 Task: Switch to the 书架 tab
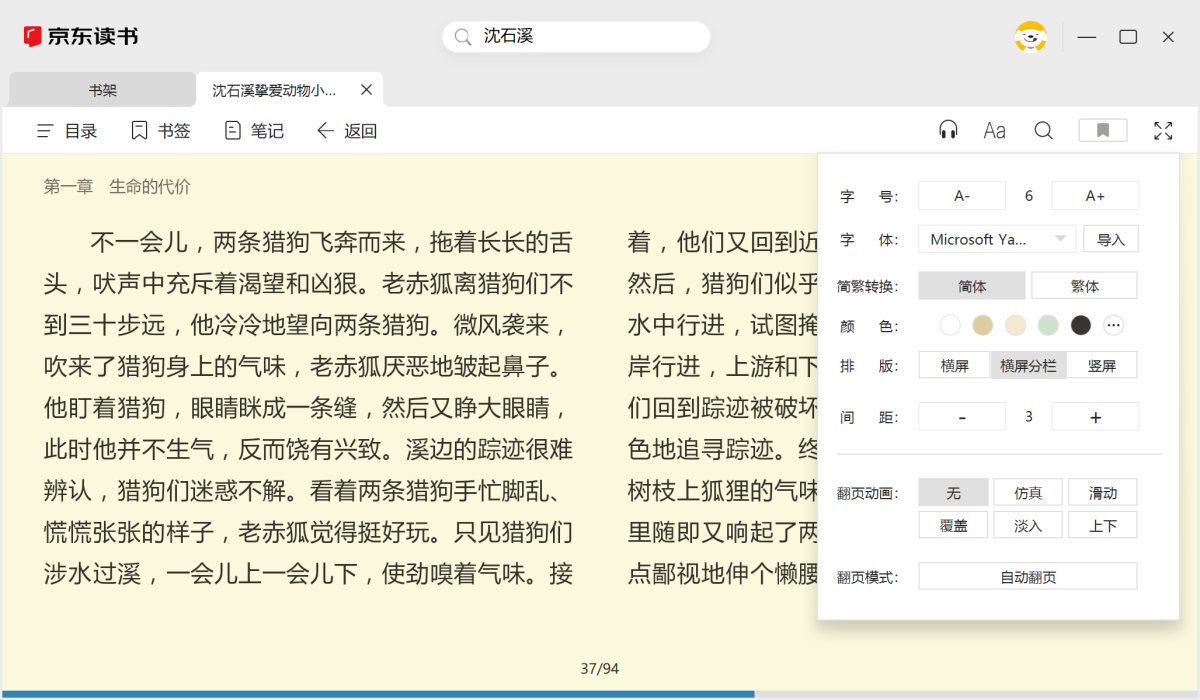tap(102, 90)
